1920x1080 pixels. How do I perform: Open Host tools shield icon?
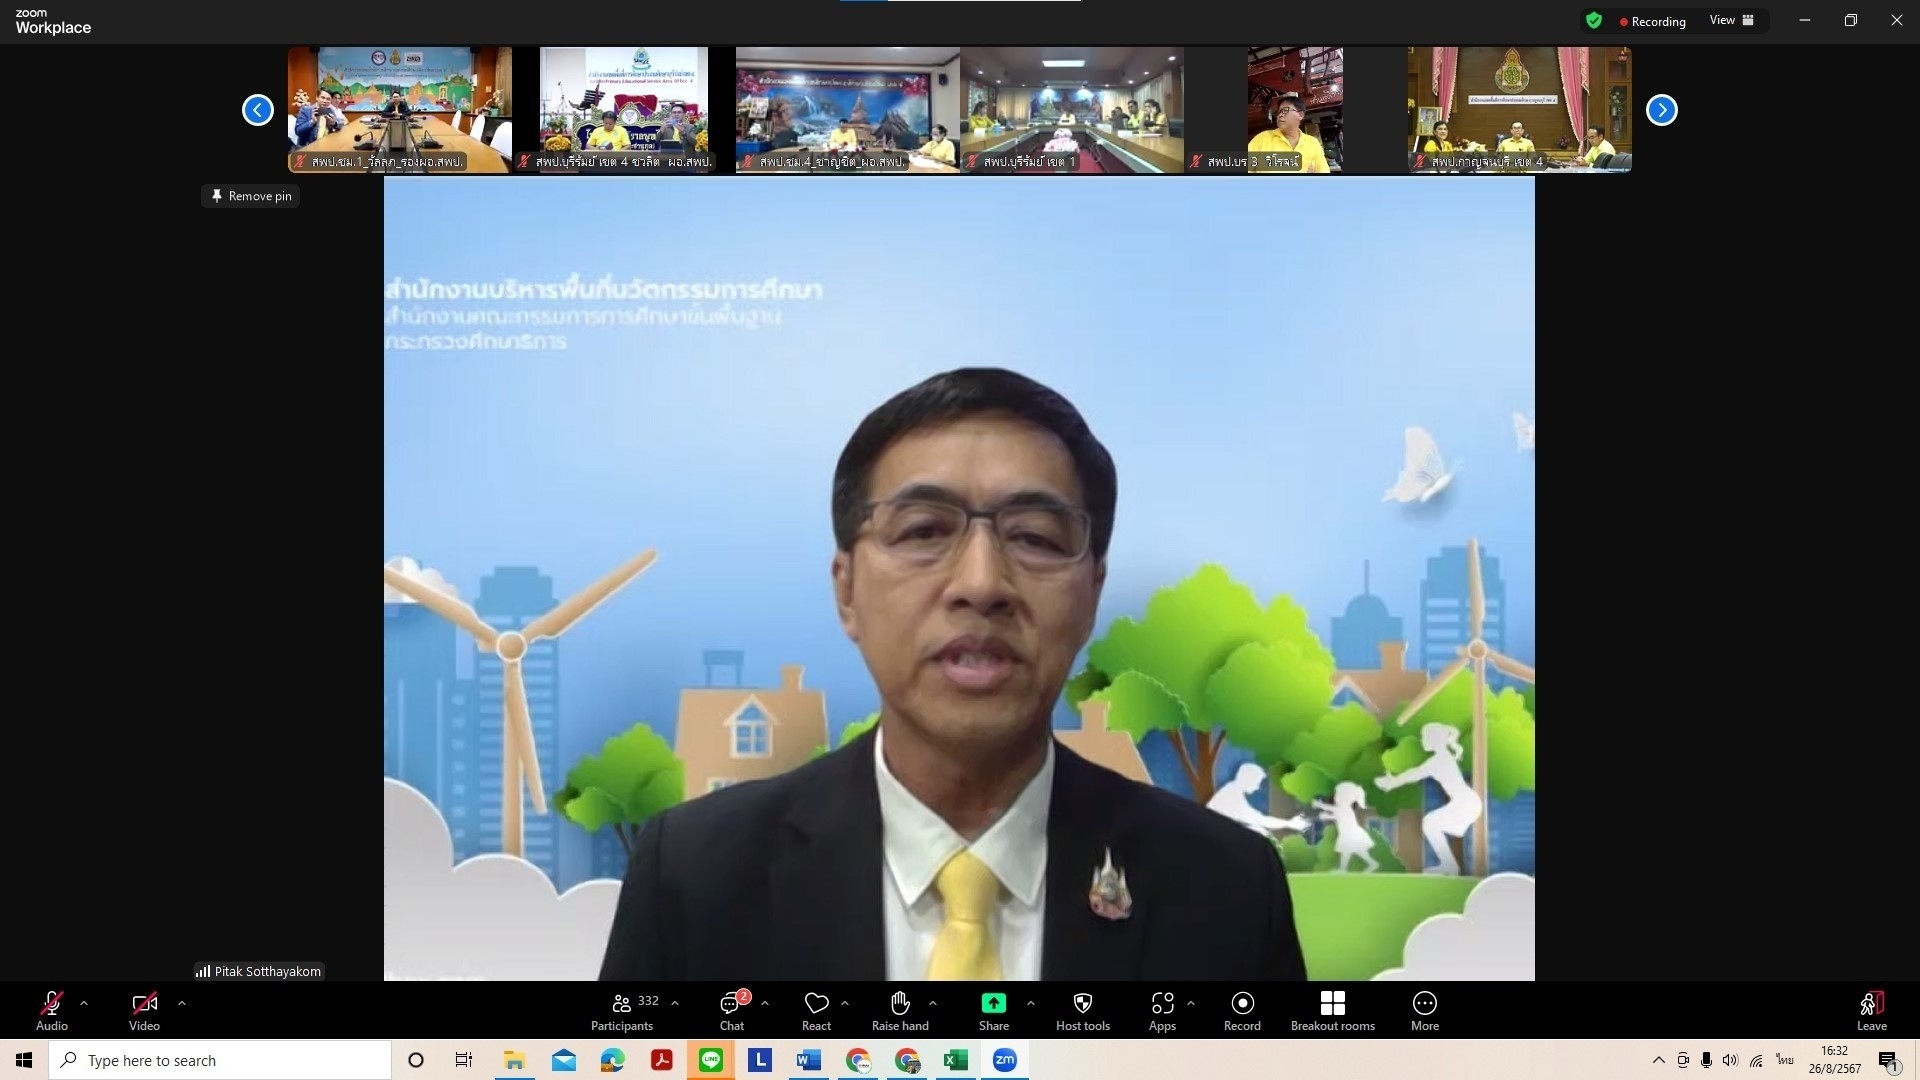(1082, 1010)
